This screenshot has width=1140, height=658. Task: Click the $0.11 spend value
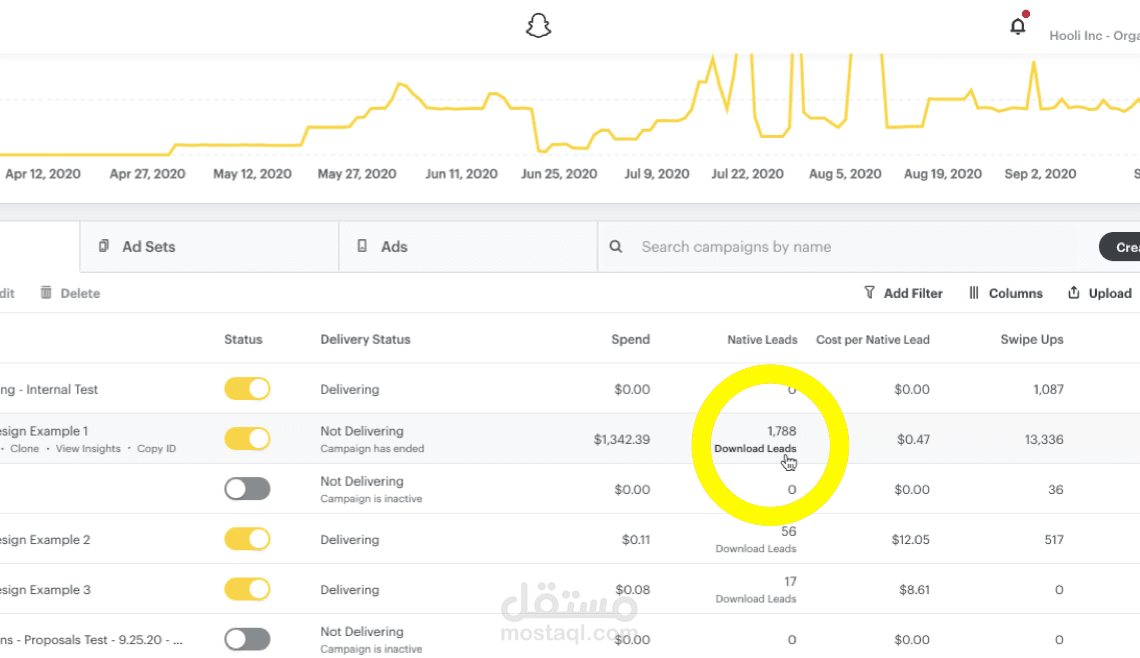[x=636, y=539]
